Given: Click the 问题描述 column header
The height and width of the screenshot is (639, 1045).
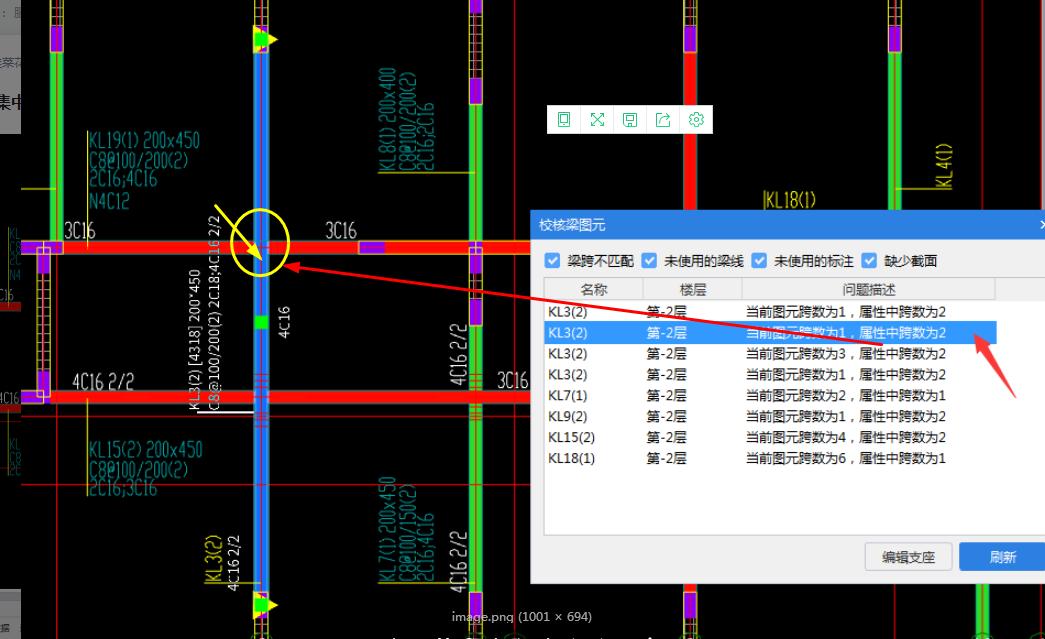Looking at the screenshot, I should [868, 289].
